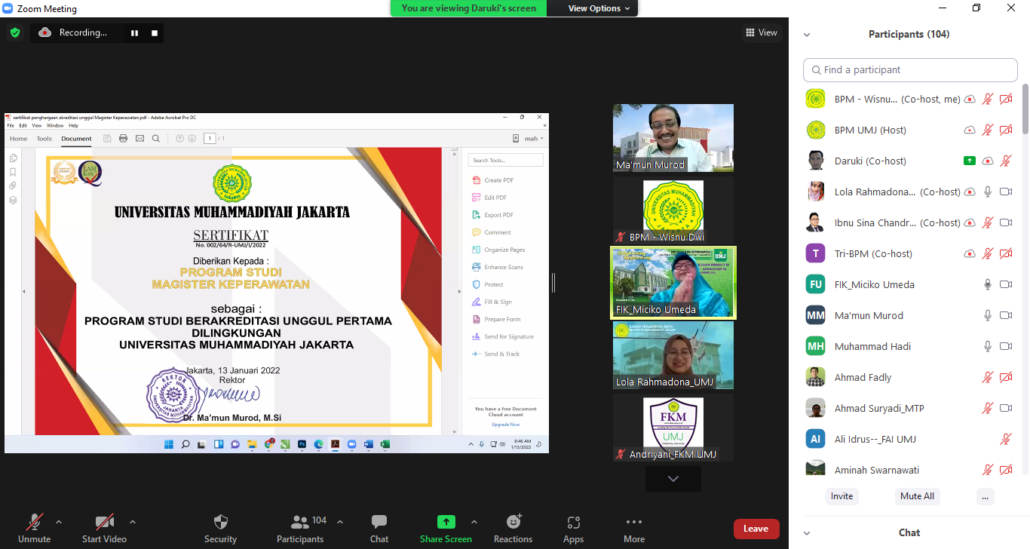Select Andriyani_FKM UMJ video thumbnail
The width and height of the screenshot is (1030, 549).
coord(673,428)
